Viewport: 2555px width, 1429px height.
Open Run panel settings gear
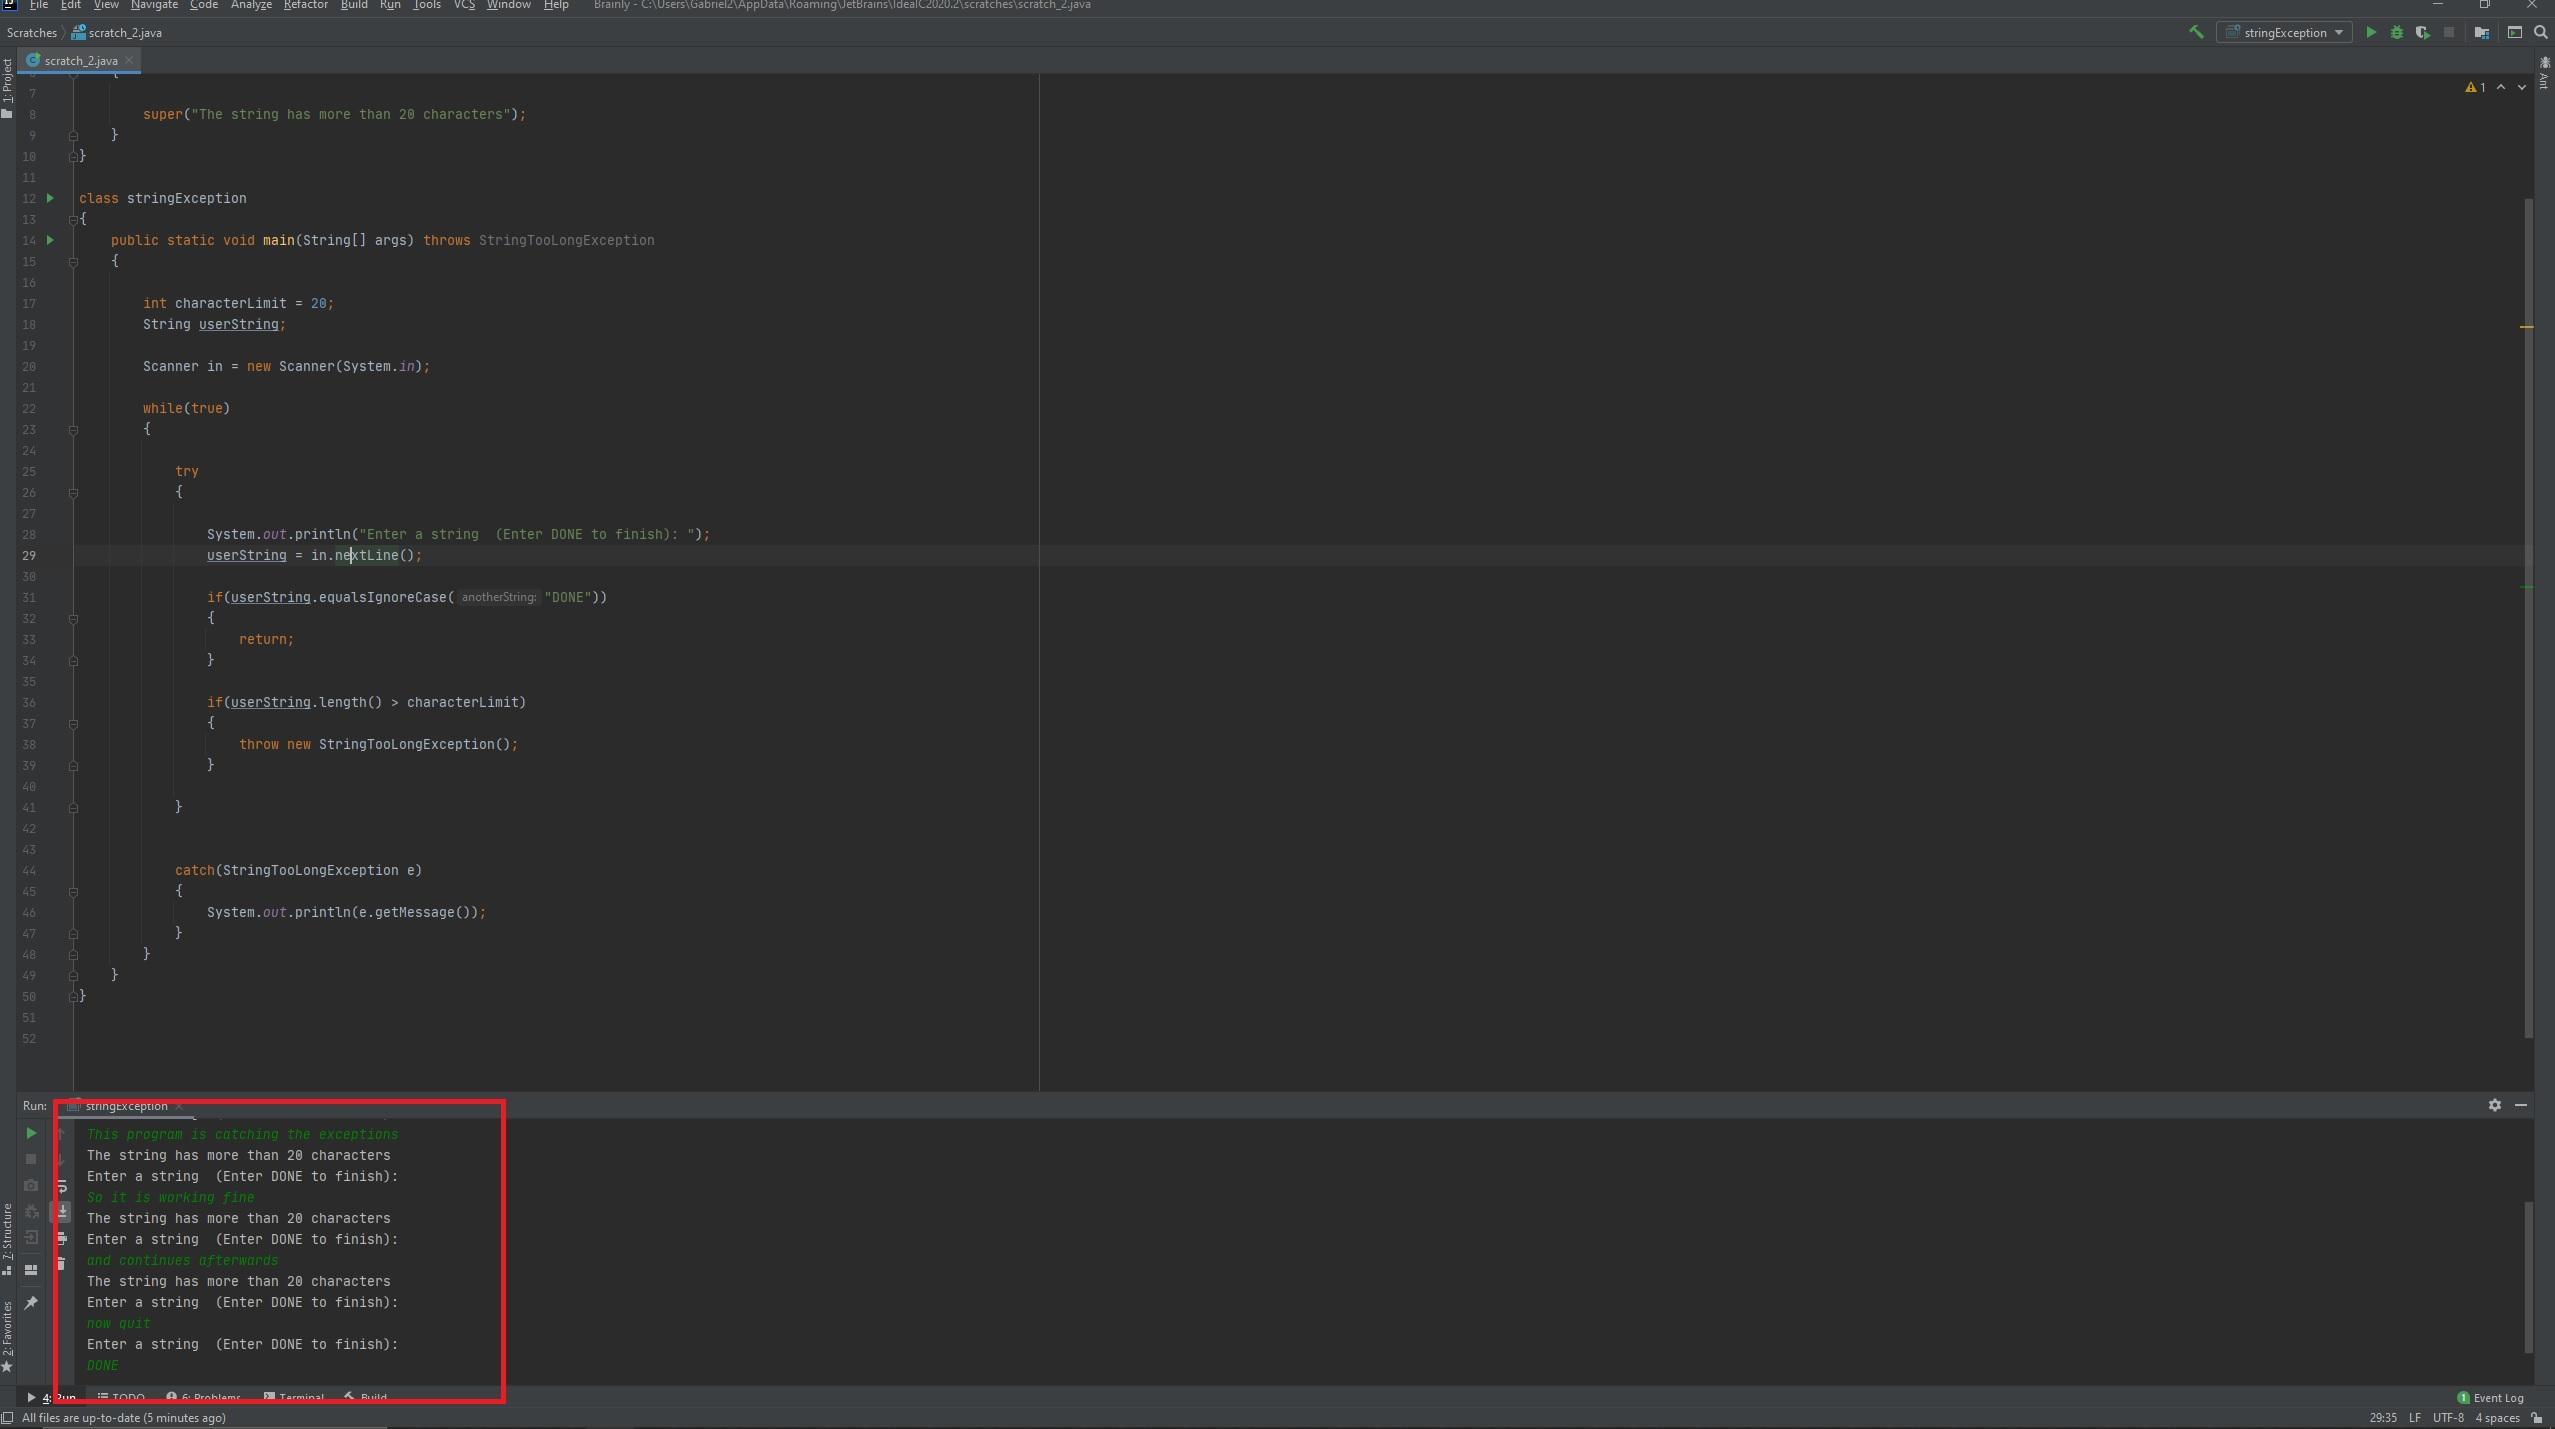[x=2494, y=1105]
